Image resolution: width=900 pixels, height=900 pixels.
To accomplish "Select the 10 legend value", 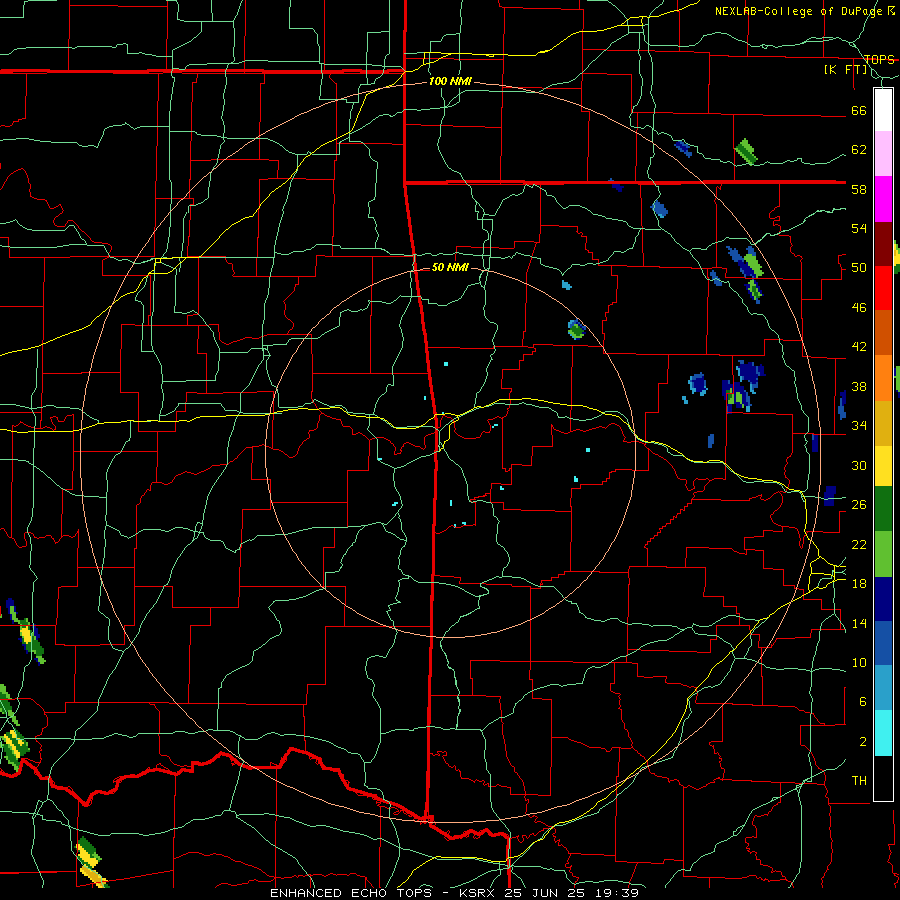I will pyautogui.click(x=859, y=663).
